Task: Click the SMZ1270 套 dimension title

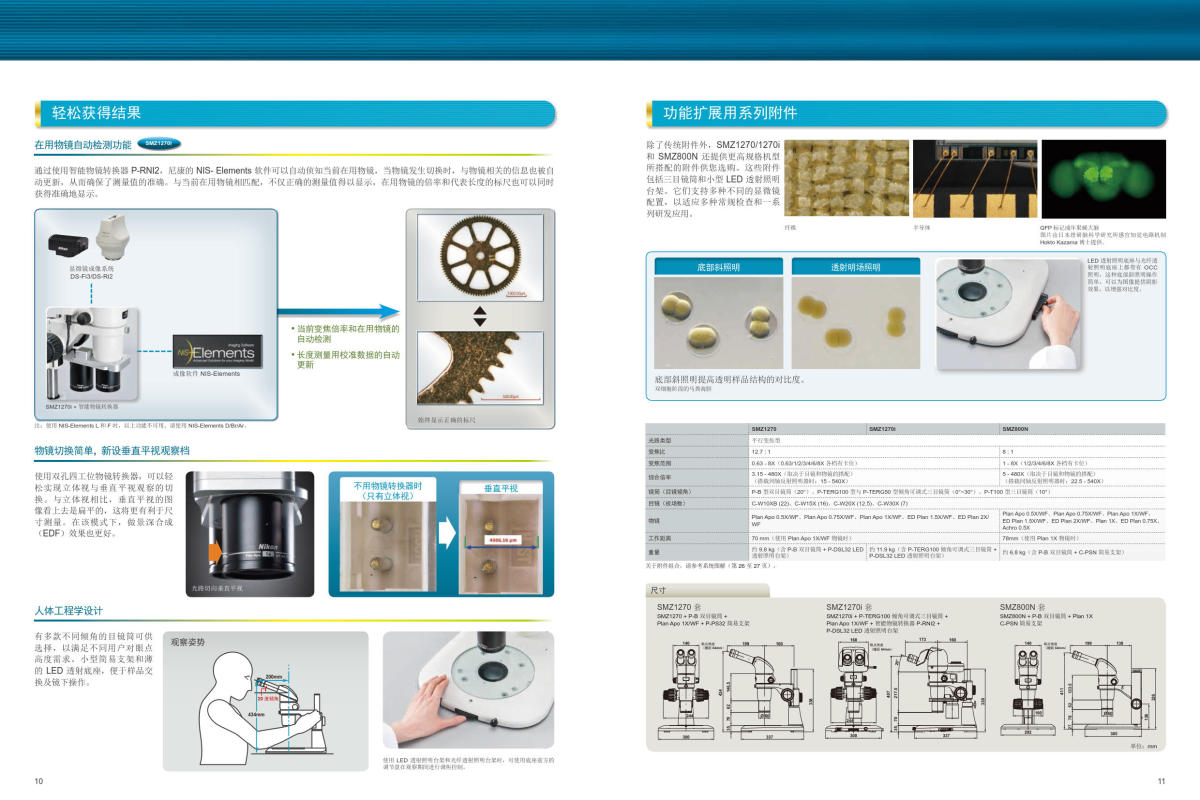Action: [681, 606]
